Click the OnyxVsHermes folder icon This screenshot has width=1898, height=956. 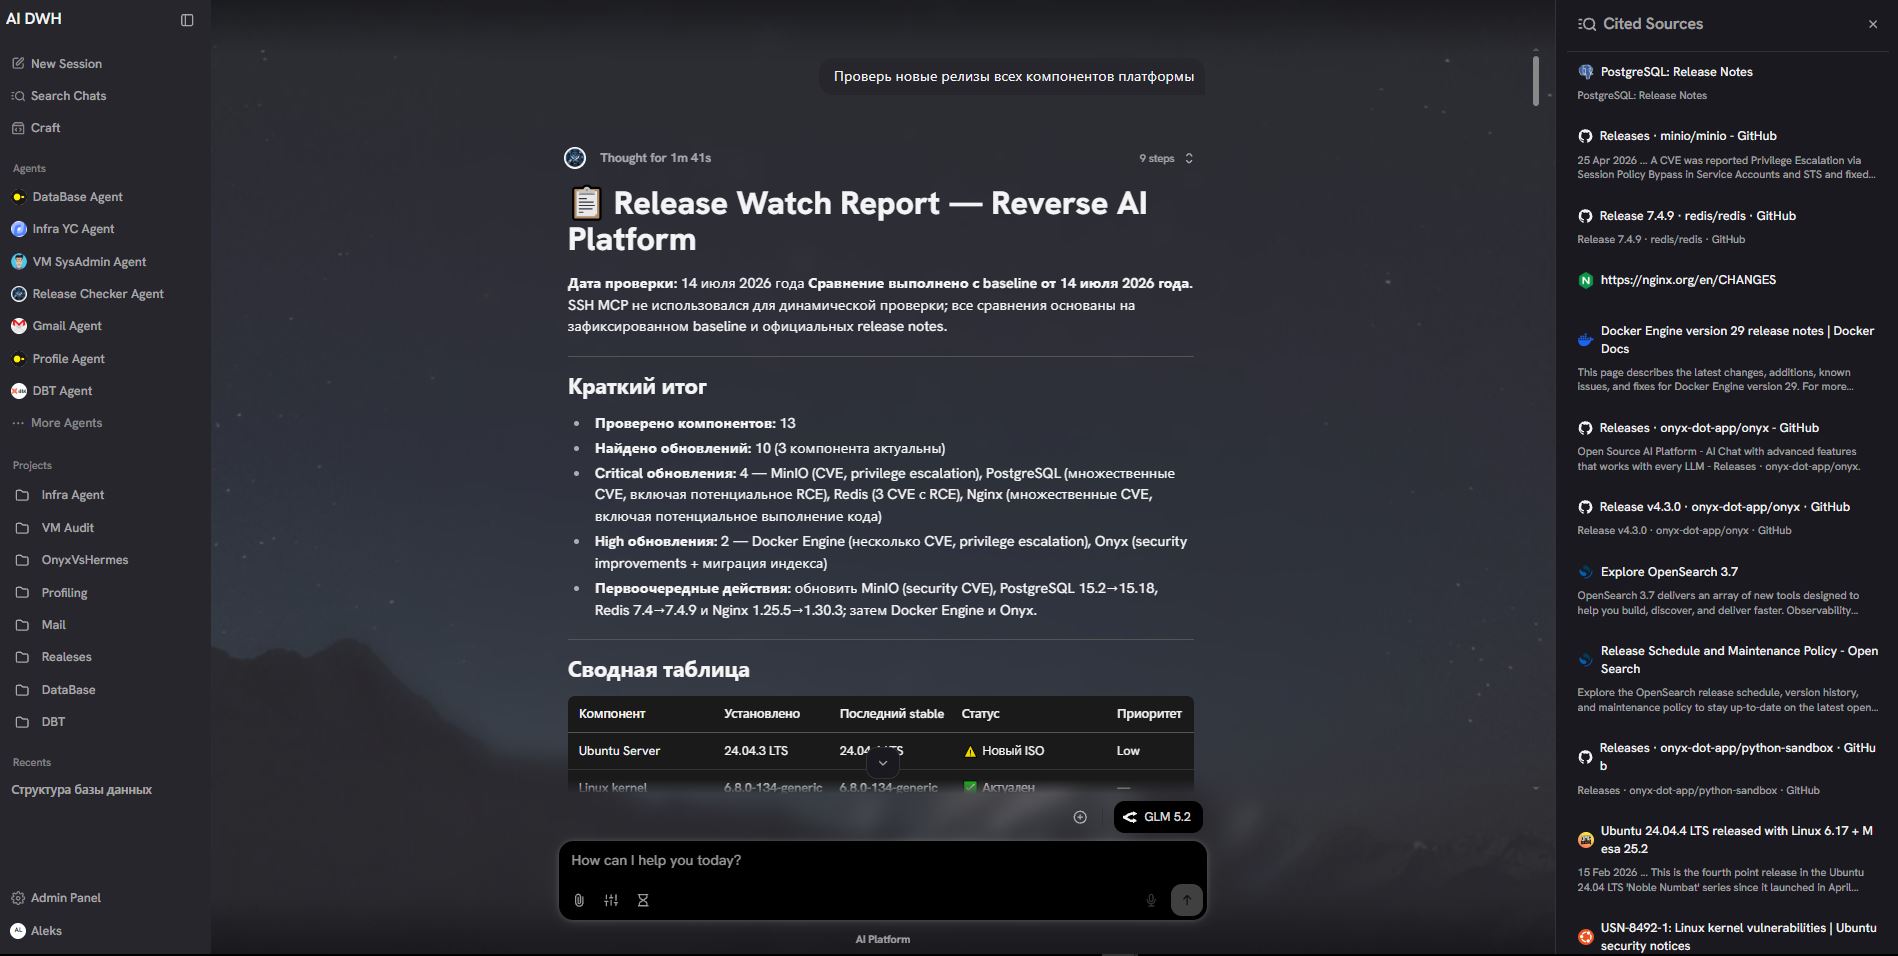[22, 560]
